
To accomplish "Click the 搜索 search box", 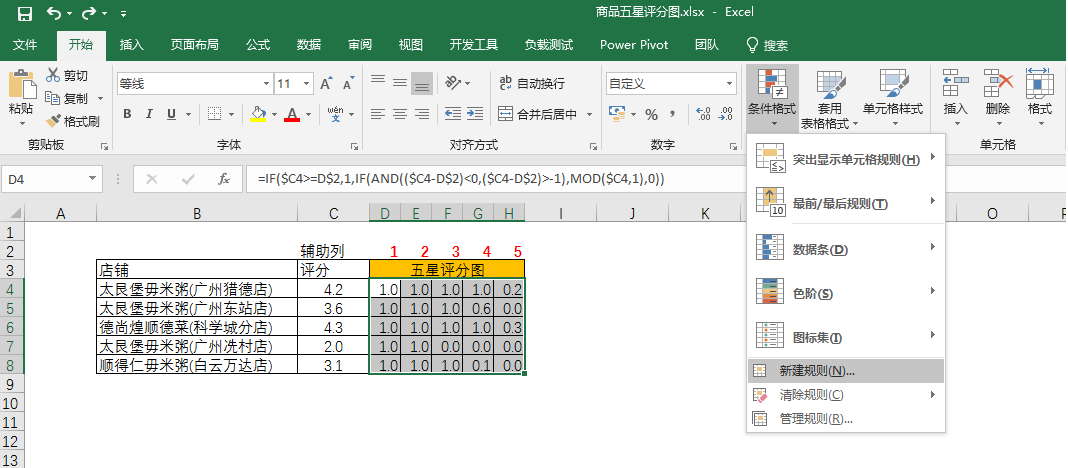I will (768, 45).
